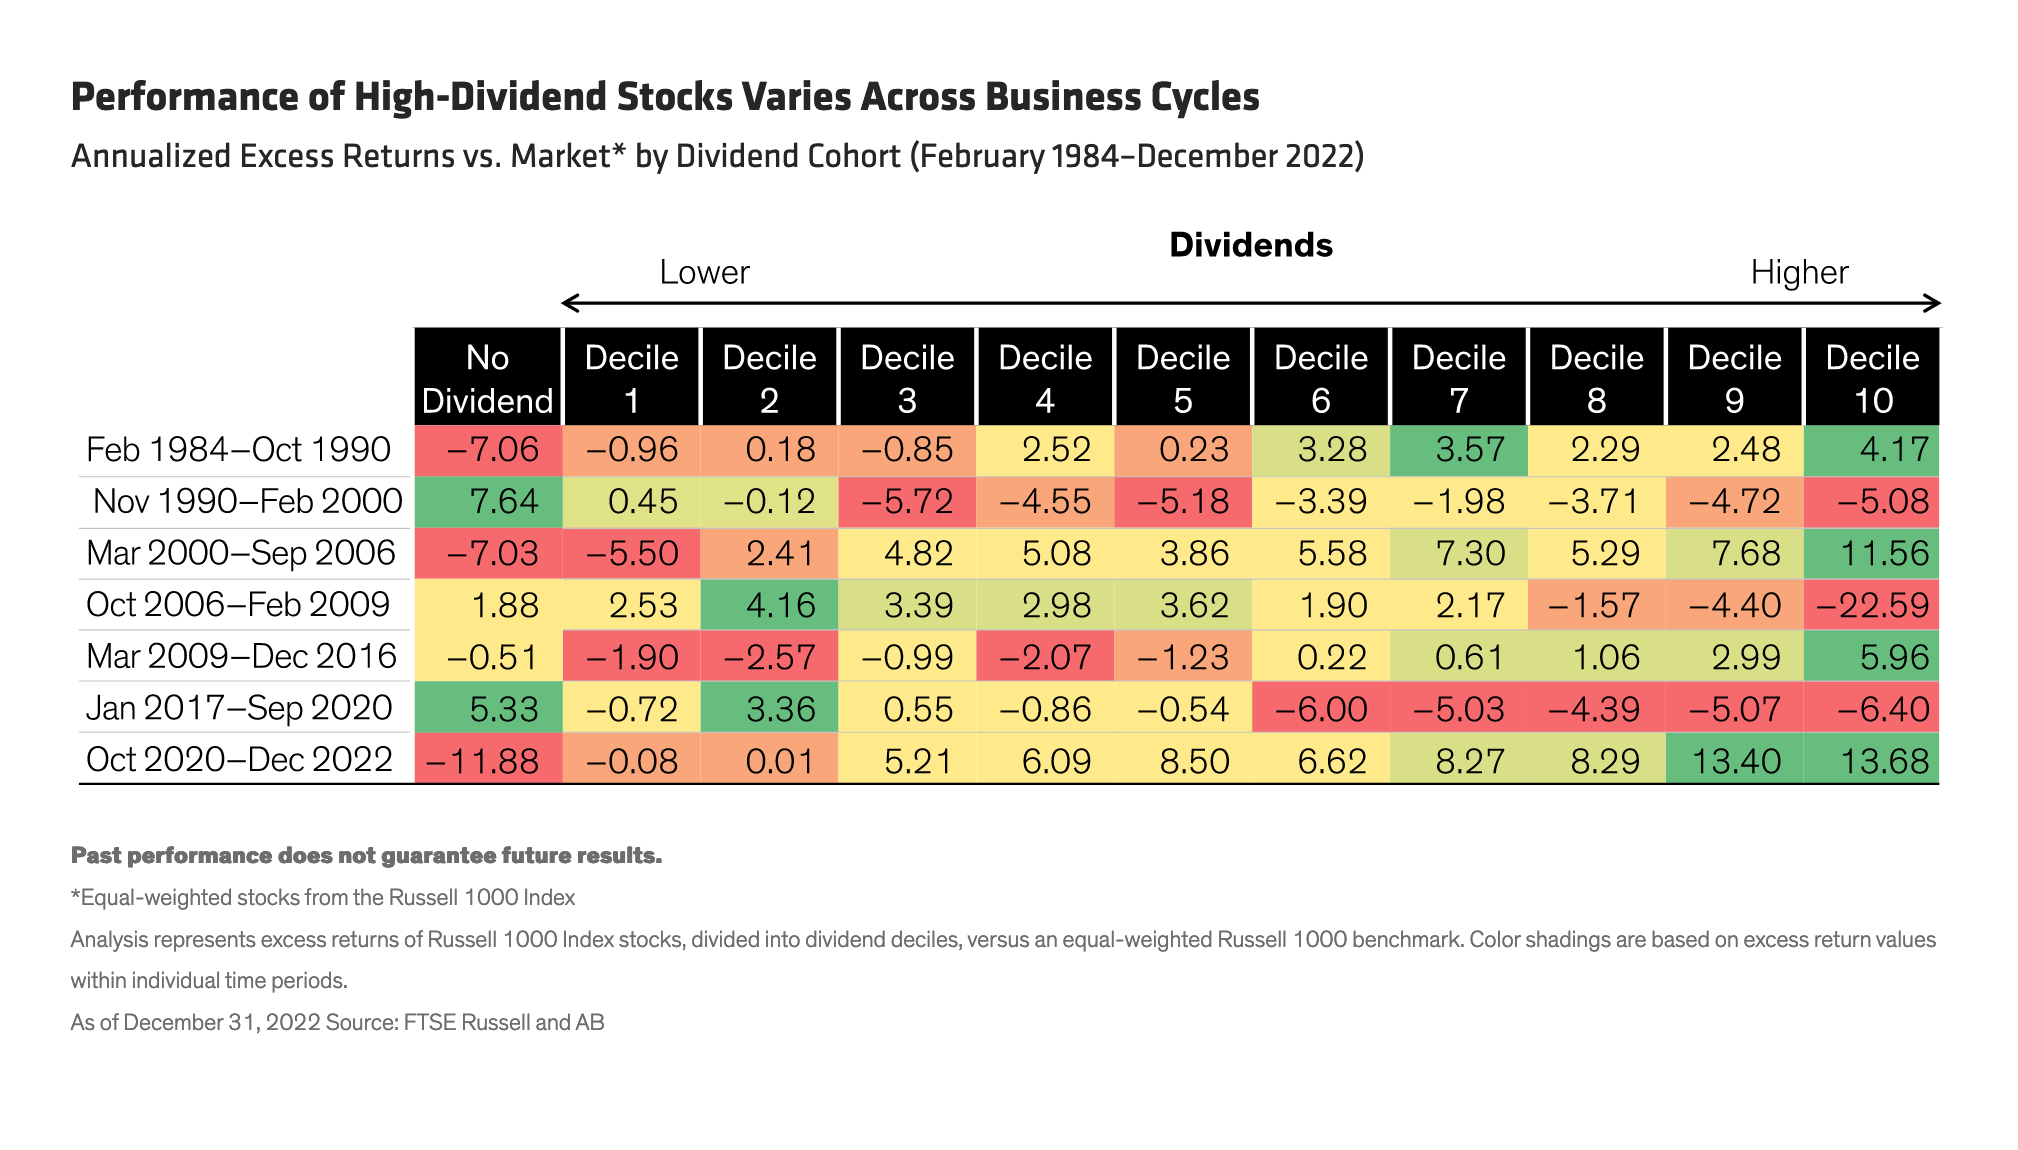The width and height of the screenshot is (2018, 1150).
Task: Click the green 11.56 cell
Action: 1872,553
